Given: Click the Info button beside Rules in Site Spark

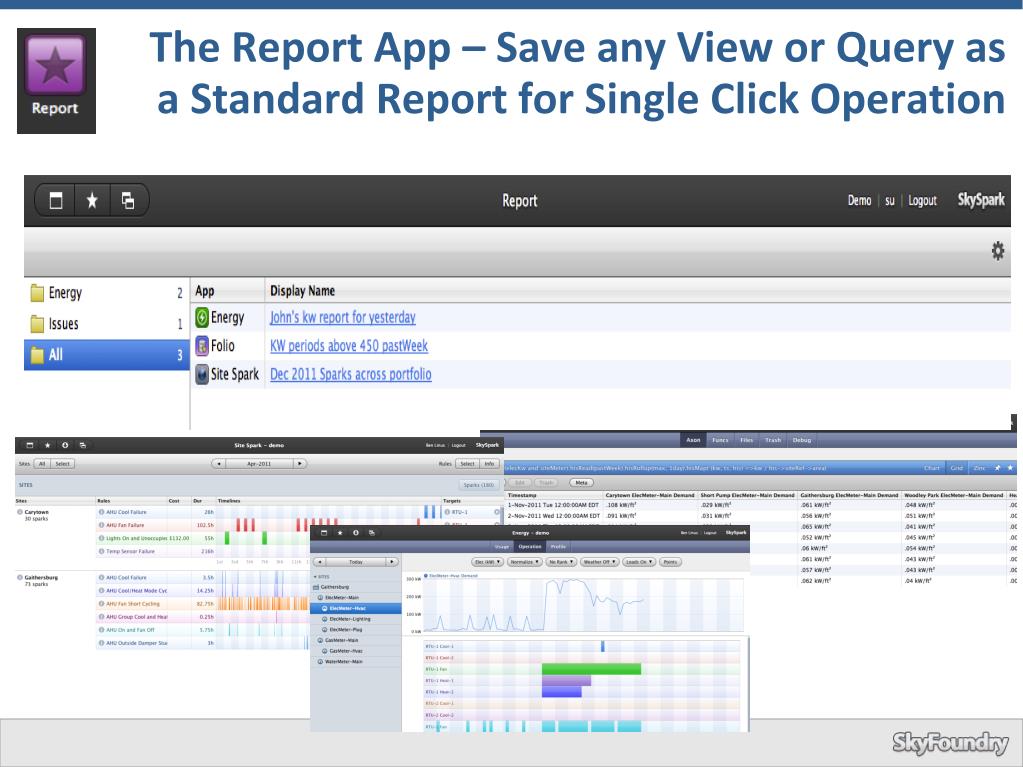Looking at the screenshot, I should click(x=489, y=464).
